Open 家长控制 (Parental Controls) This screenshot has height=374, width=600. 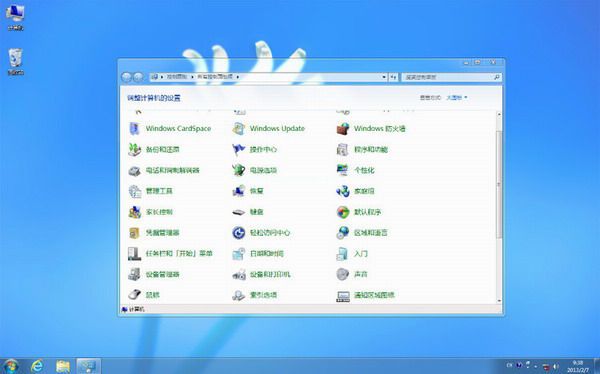(150, 212)
